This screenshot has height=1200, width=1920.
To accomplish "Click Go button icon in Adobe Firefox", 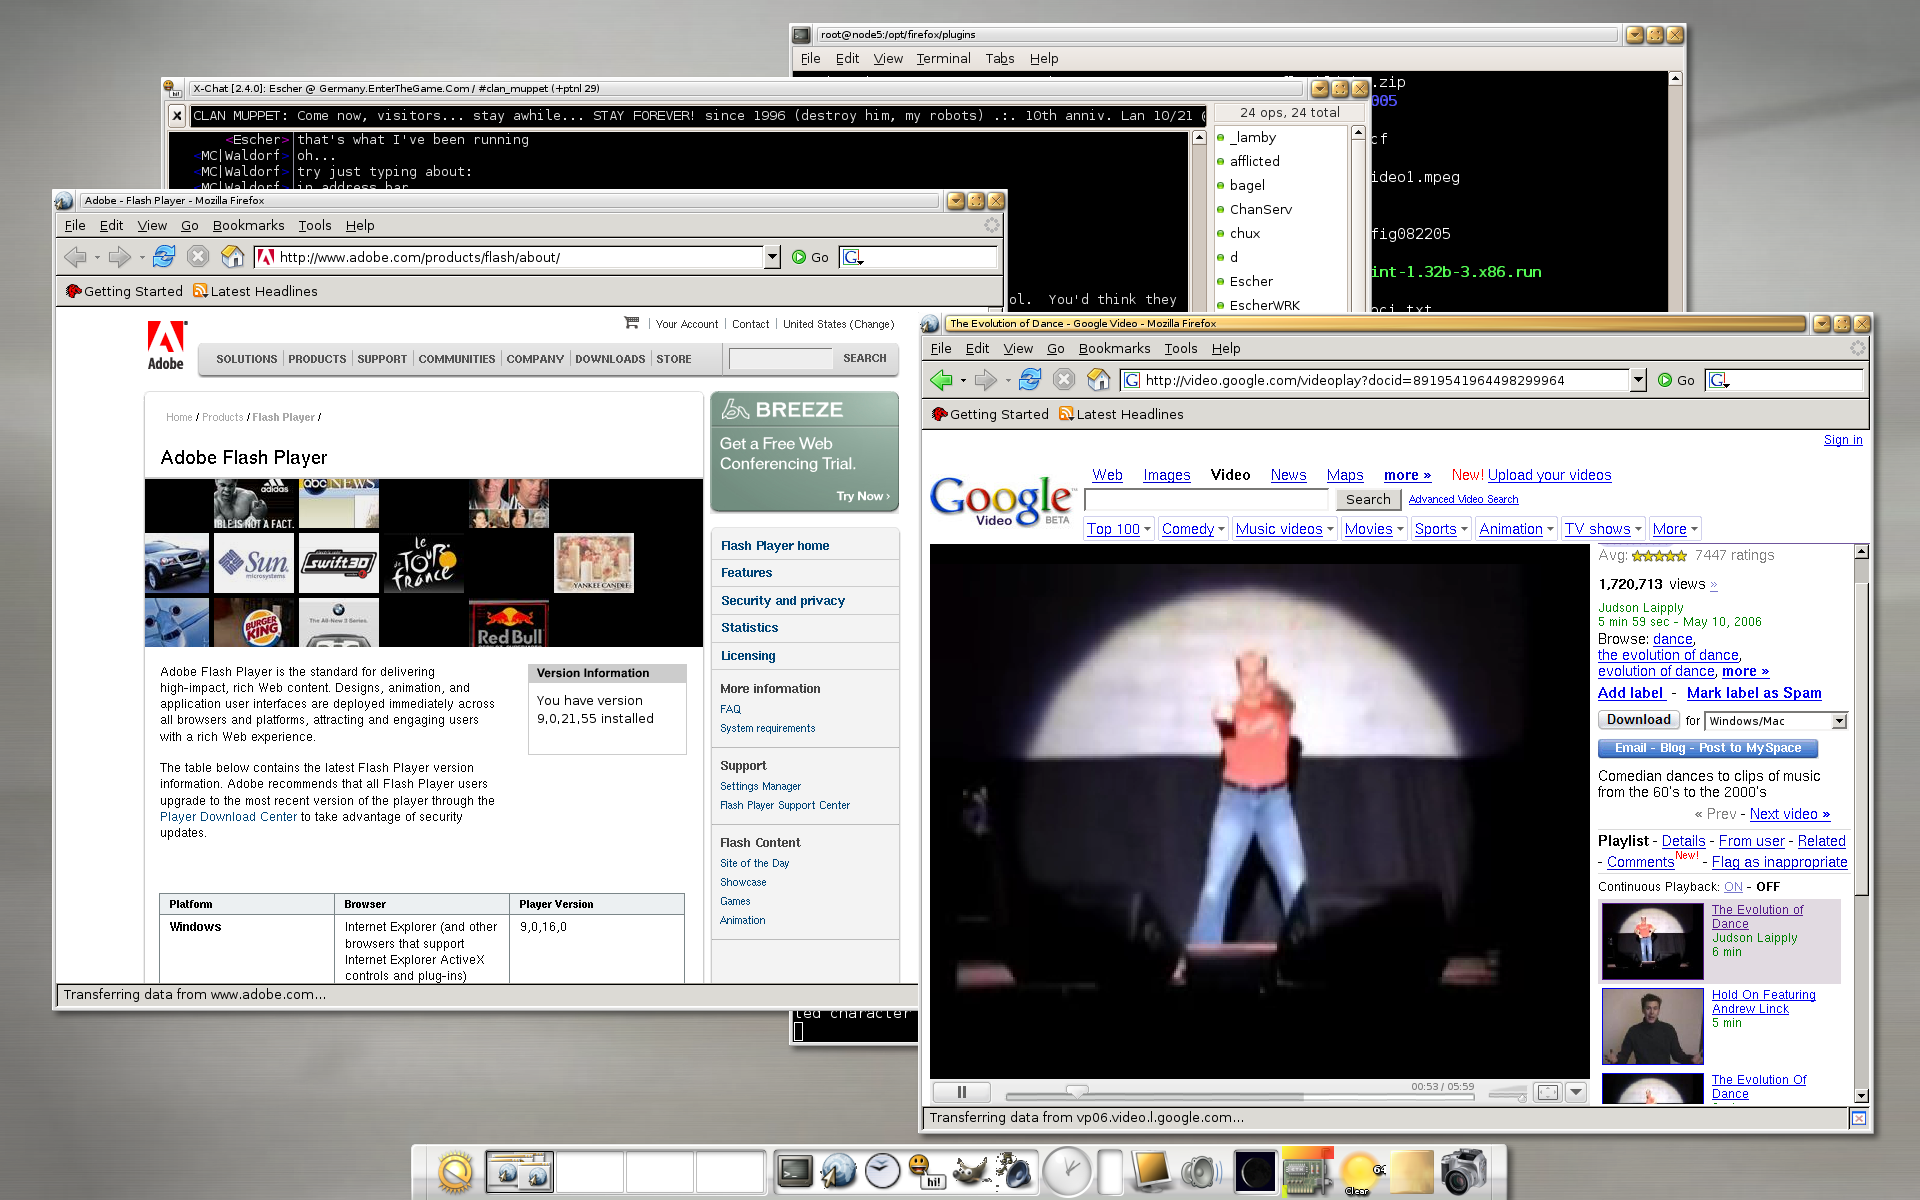I will pyautogui.click(x=810, y=257).
